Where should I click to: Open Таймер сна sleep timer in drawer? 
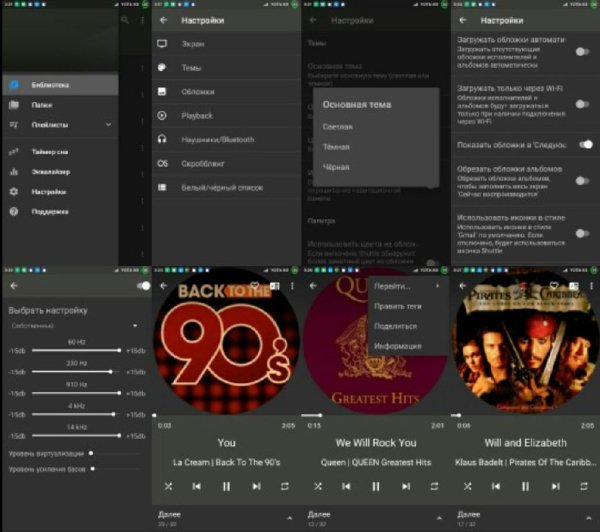[60, 152]
